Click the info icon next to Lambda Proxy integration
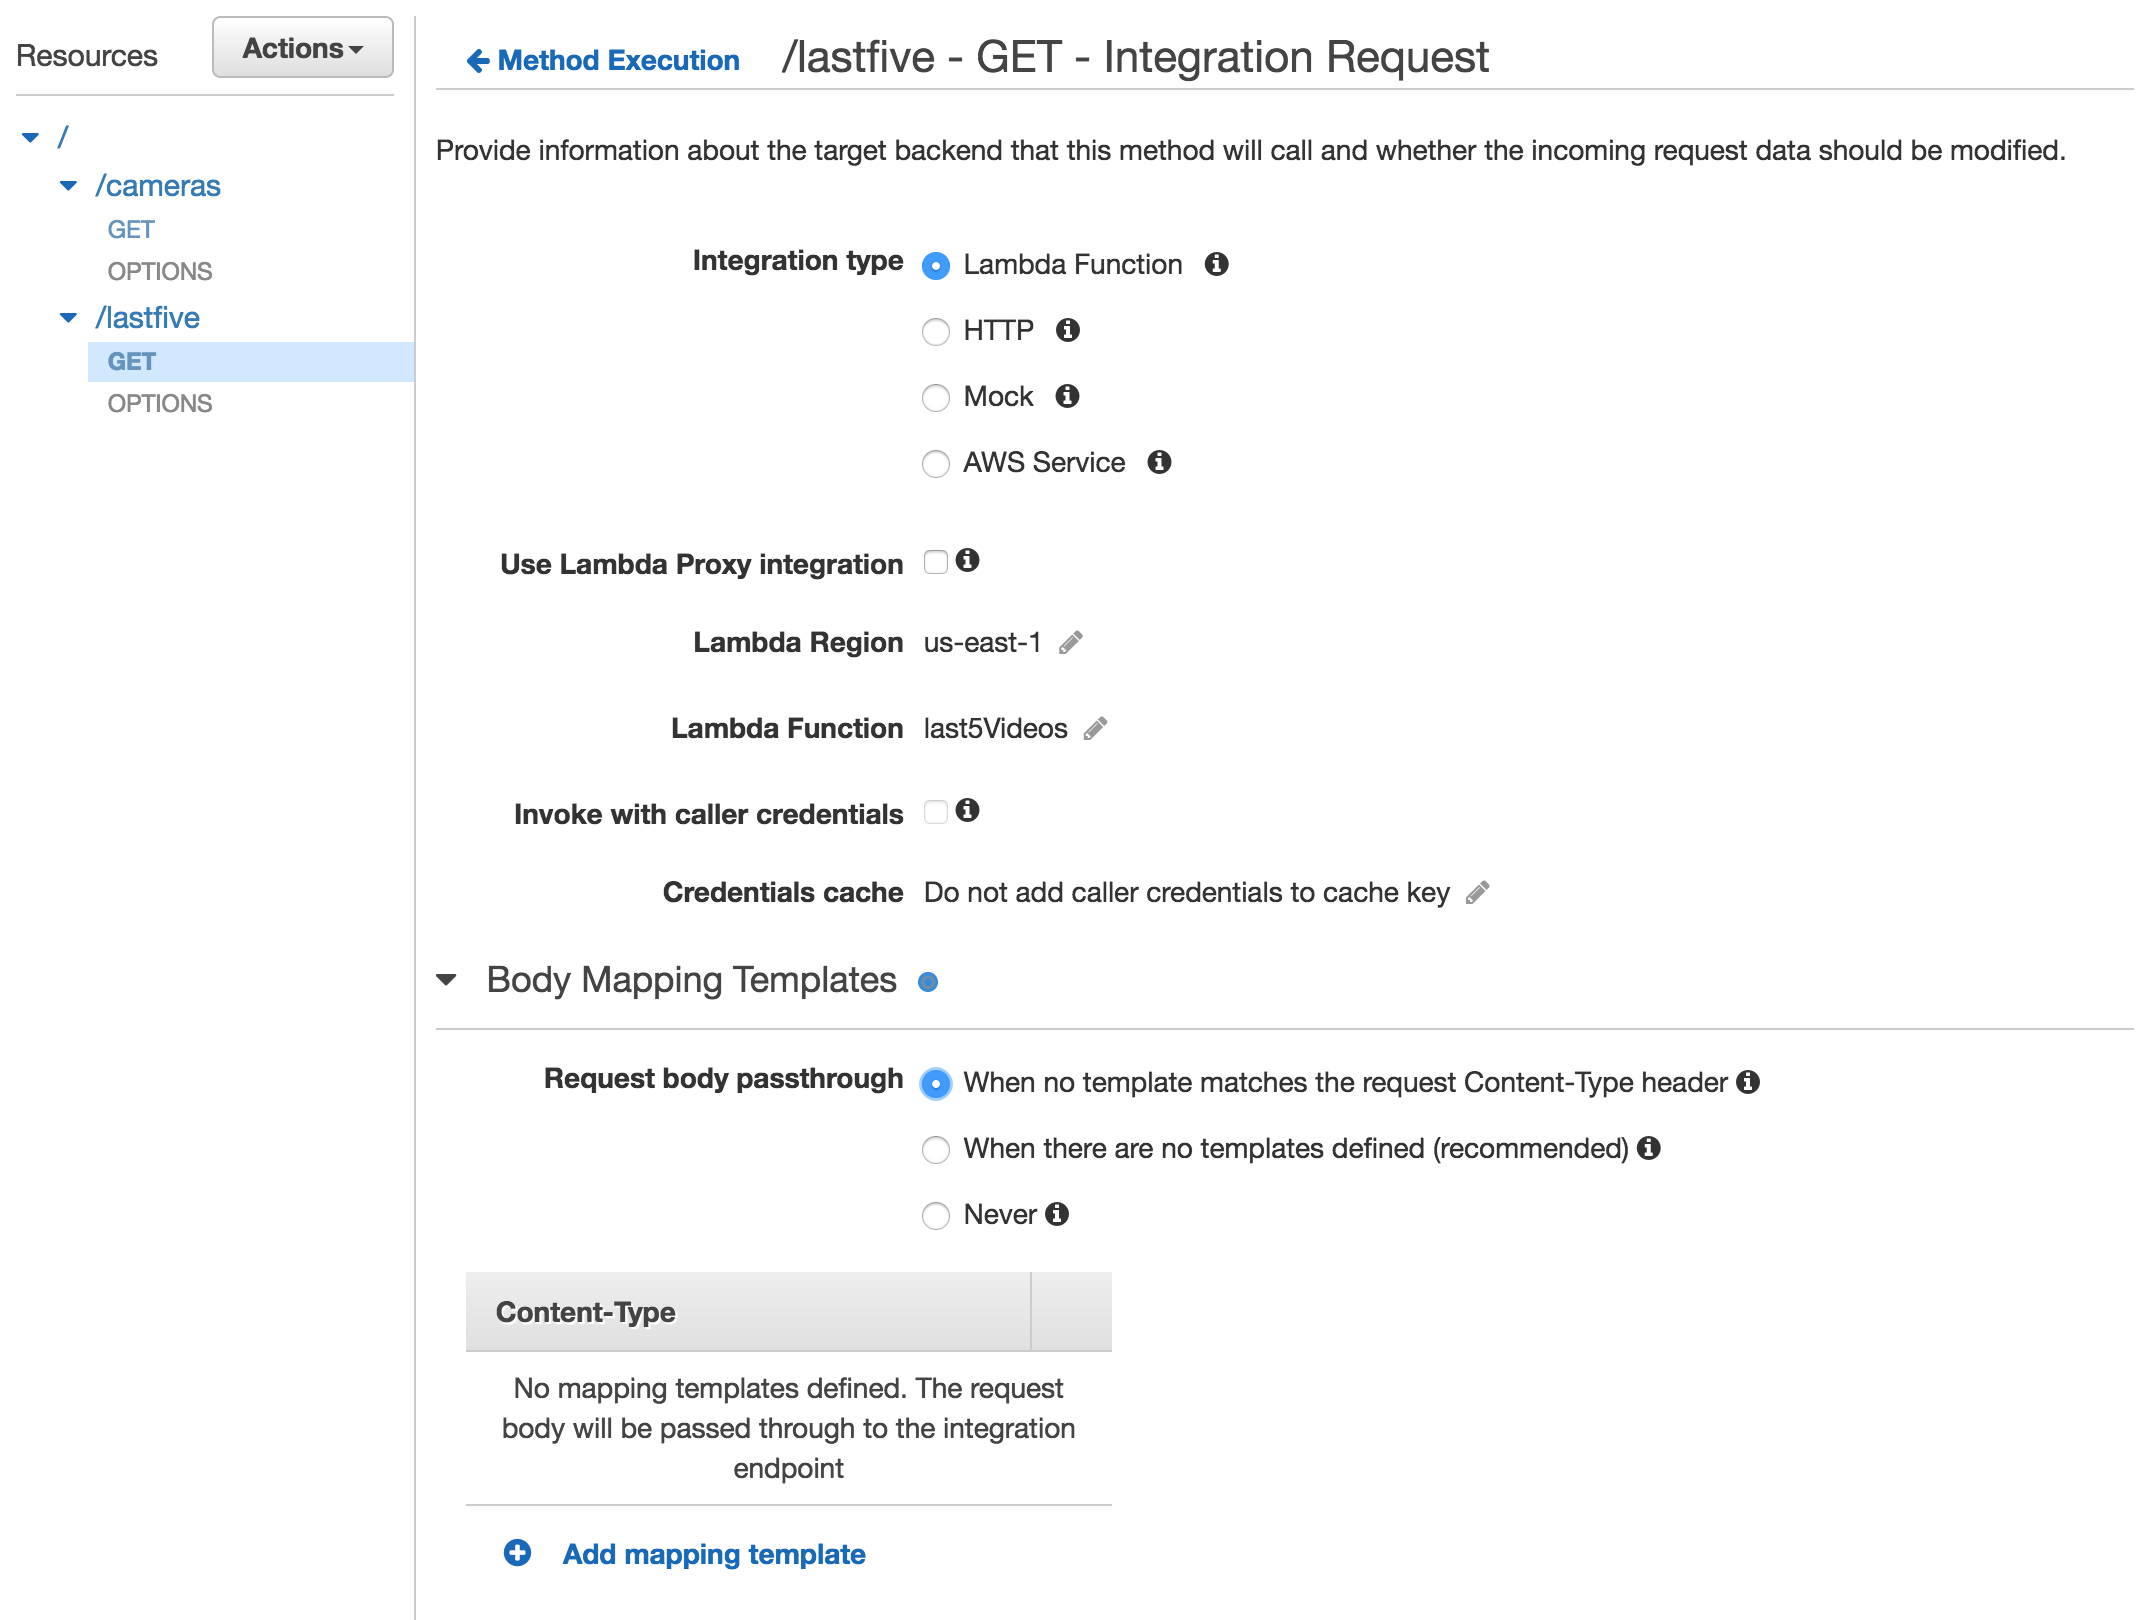Screen dimensions: 2148x1620 click(968, 563)
